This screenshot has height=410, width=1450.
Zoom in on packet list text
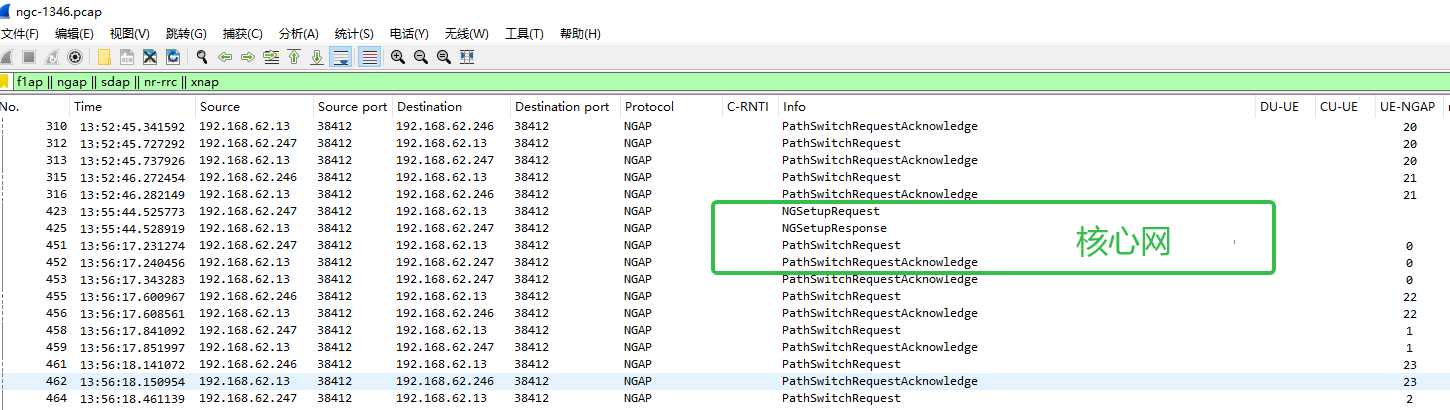coord(398,57)
